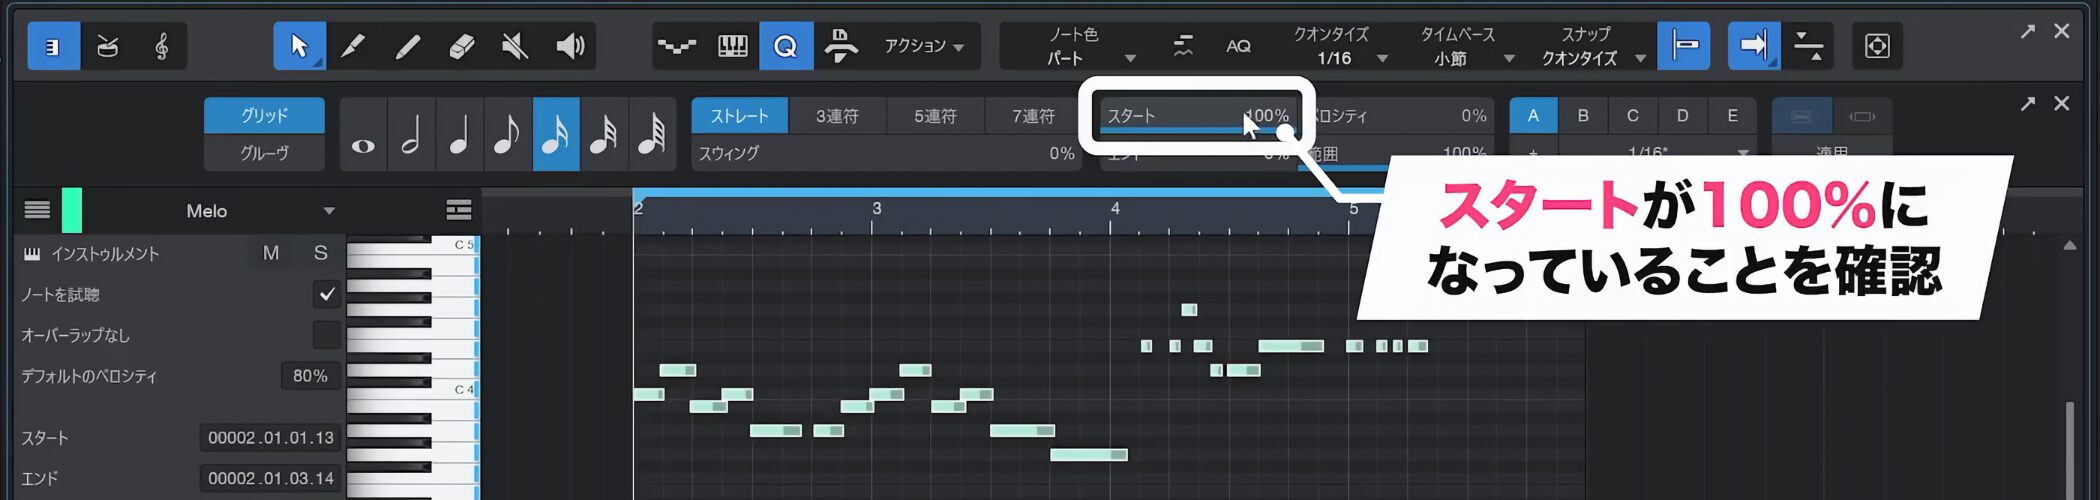
Task: Open the drum editor view
Action: pyautogui.click(x=108, y=46)
